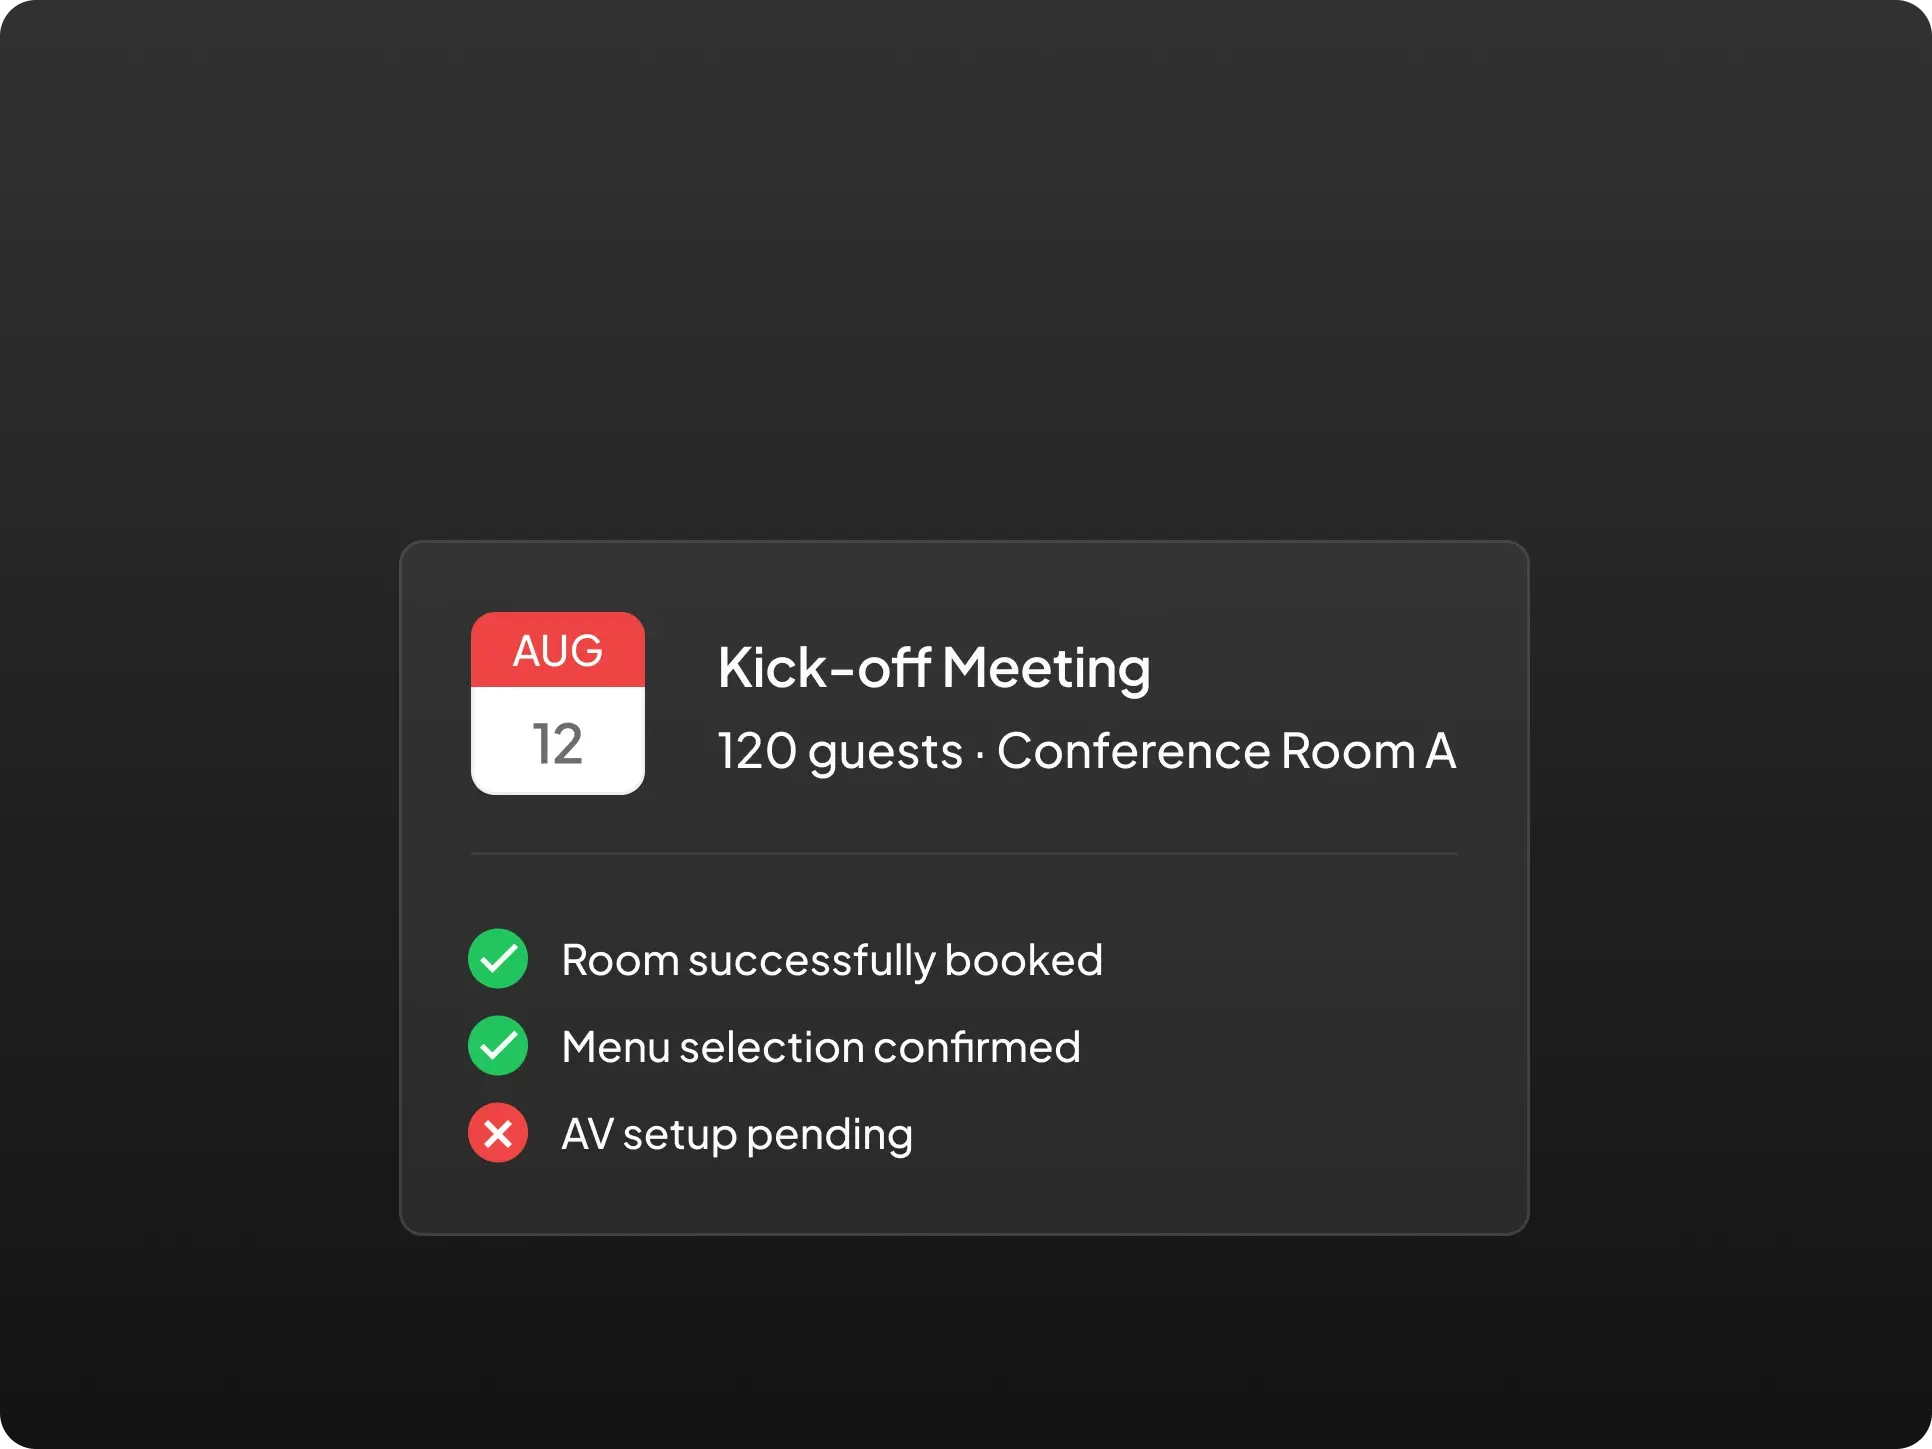Click the word Meeting in the title
The image size is (1932, 1449).
coord(1046,667)
